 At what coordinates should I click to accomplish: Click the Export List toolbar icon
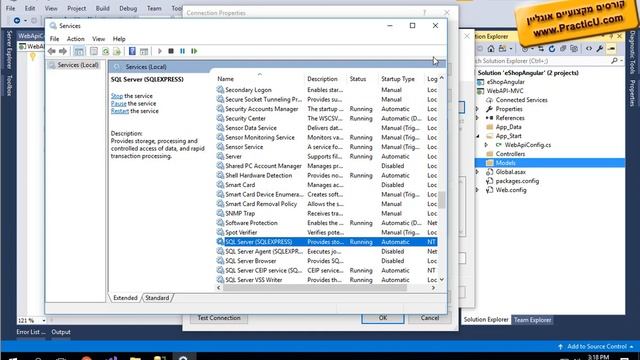[x=117, y=51]
